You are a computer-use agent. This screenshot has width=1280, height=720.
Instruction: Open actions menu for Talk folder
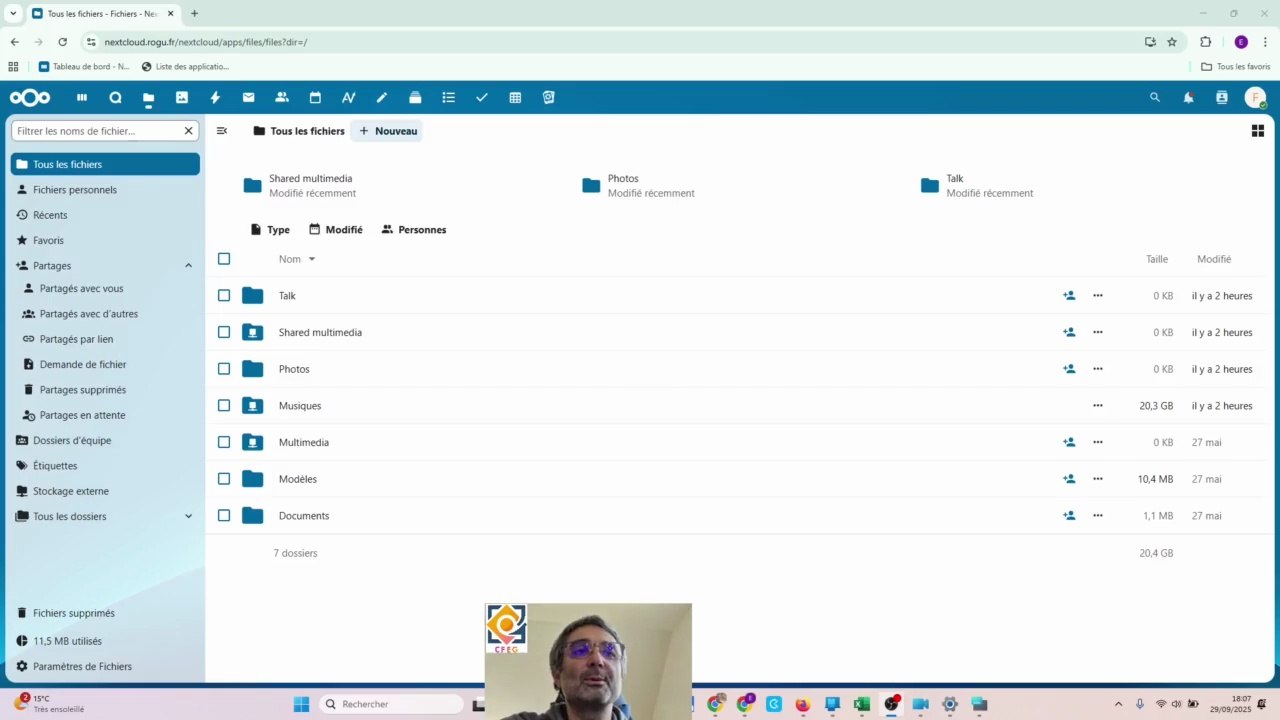(1098, 296)
